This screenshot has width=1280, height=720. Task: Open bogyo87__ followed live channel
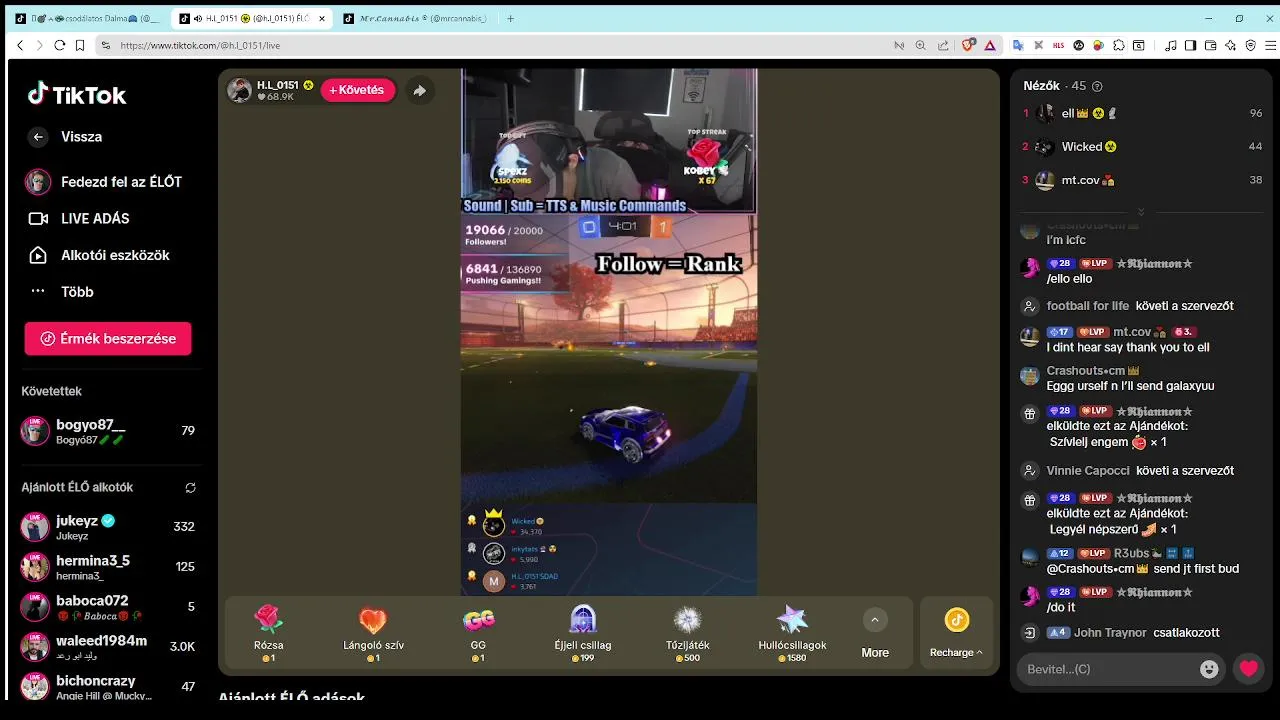click(108, 431)
